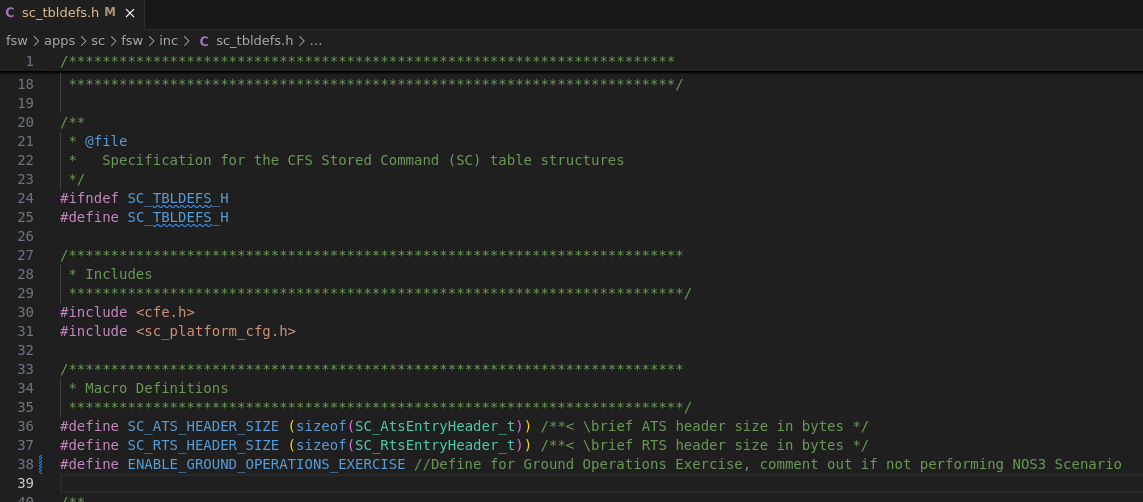Click SC_TBLDEFS_H on the #ifndef line
1143x502 pixels.
click(x=178, y=198)
